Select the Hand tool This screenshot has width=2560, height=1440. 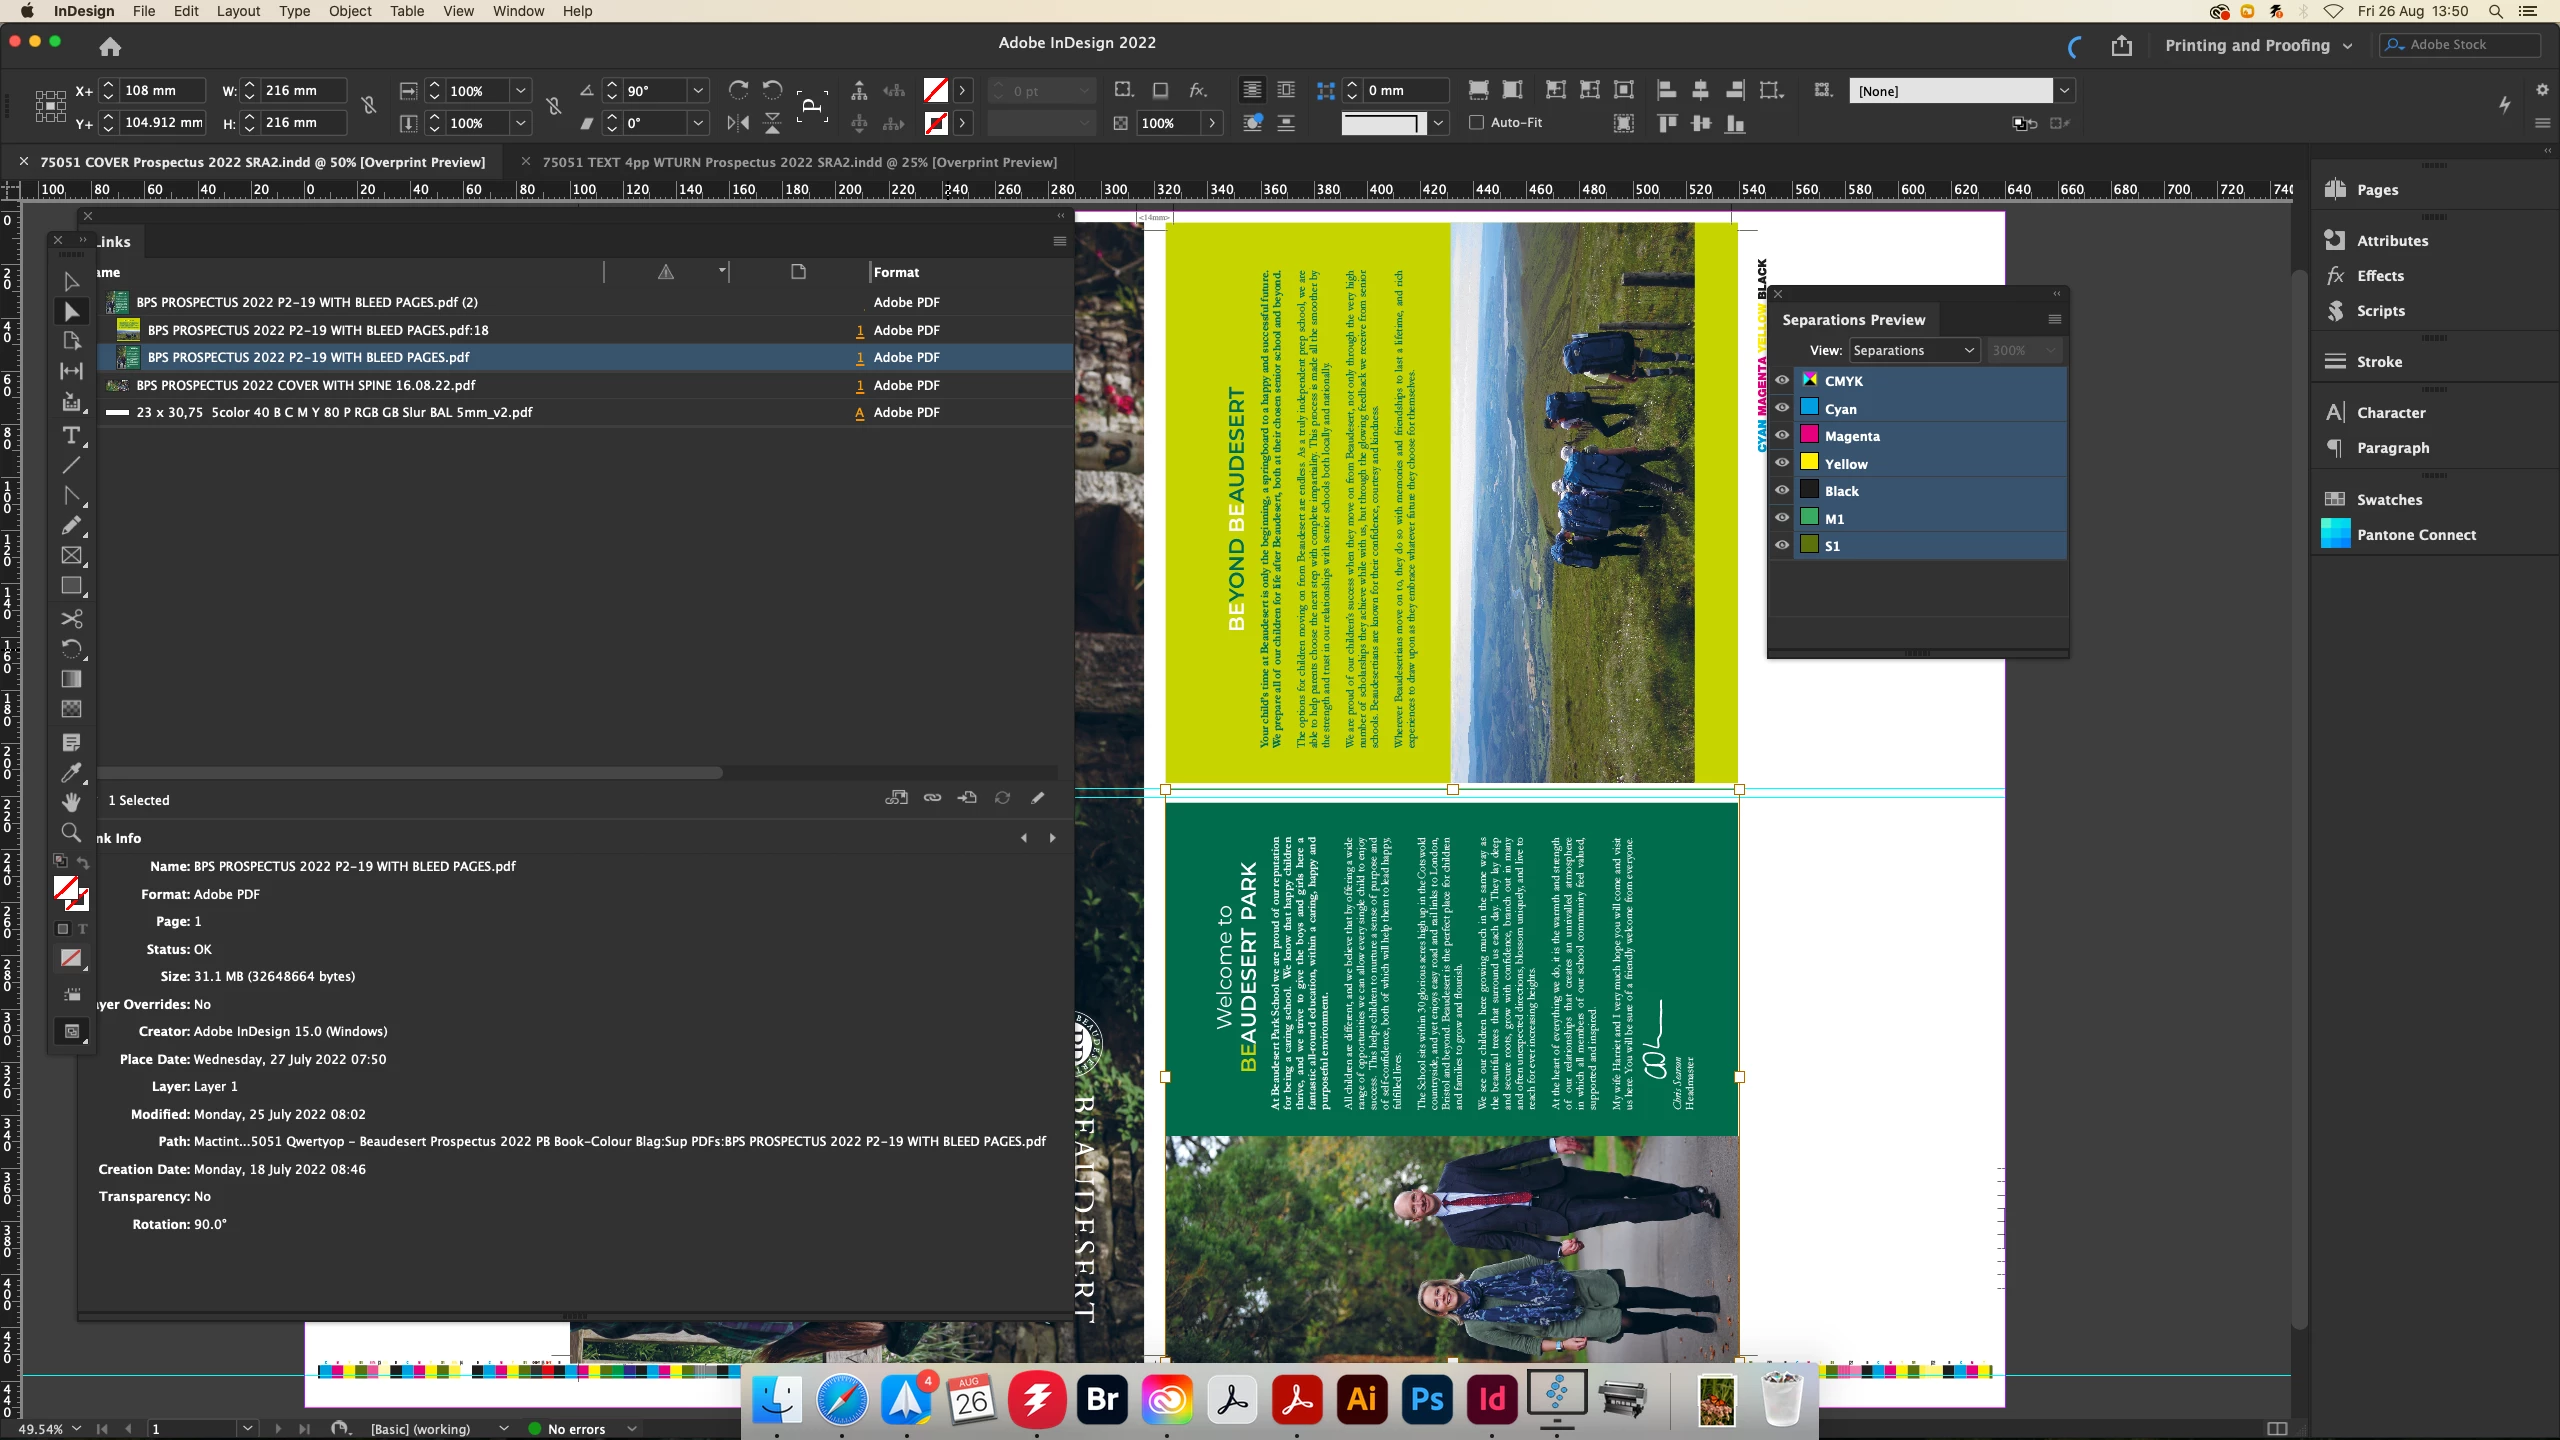[71, 802]
